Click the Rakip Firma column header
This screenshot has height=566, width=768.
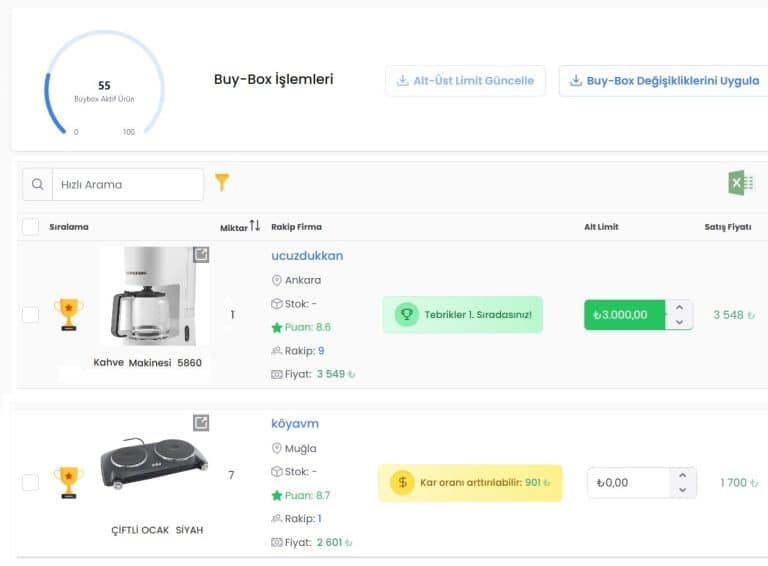click(x=296, y=227)
